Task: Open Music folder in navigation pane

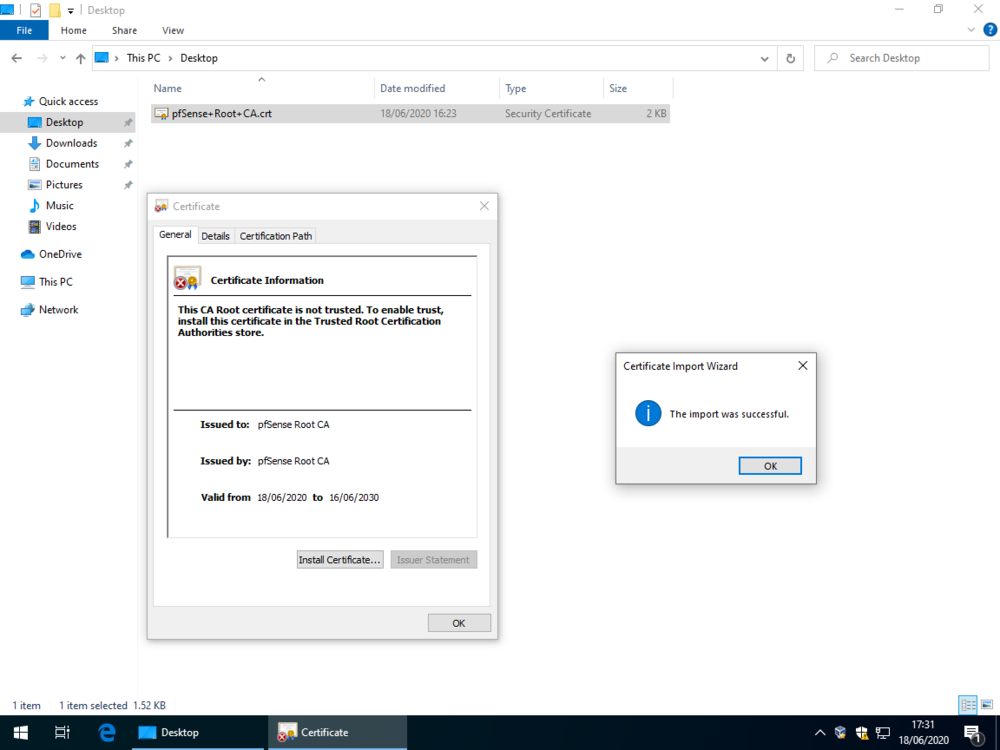Action: (59, 205)
